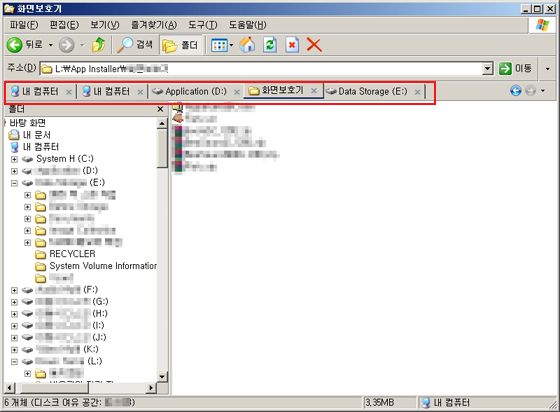Open the 검색 search tool

(x=135, y=45)
